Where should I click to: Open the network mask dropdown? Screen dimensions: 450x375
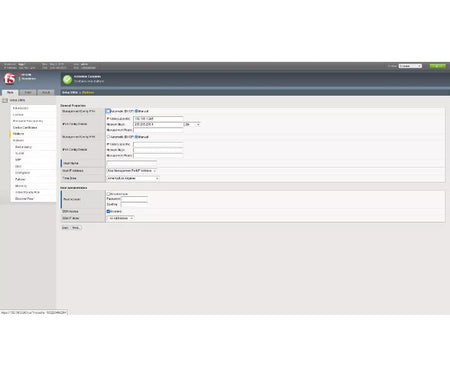pyautogui.click(x=192, y=124)
